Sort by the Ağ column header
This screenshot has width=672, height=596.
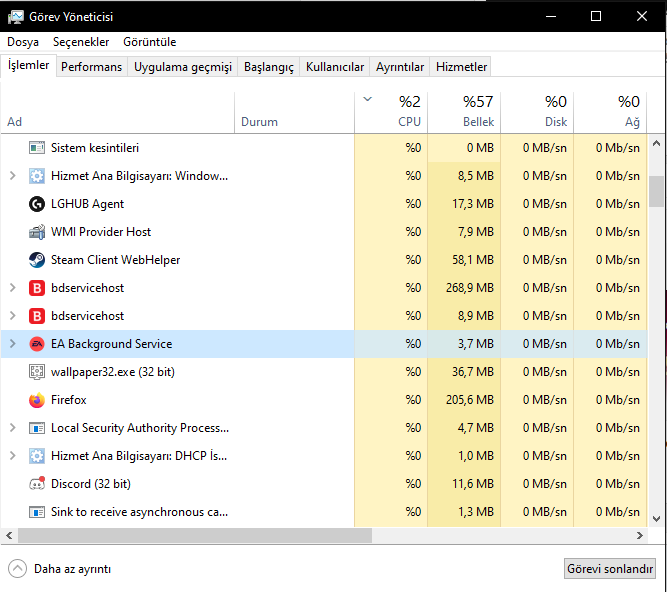(610, 113)
